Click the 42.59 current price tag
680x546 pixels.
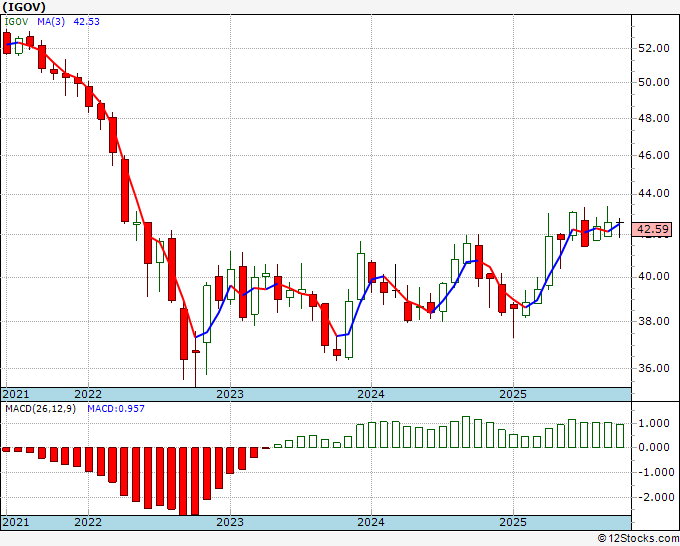654,229
